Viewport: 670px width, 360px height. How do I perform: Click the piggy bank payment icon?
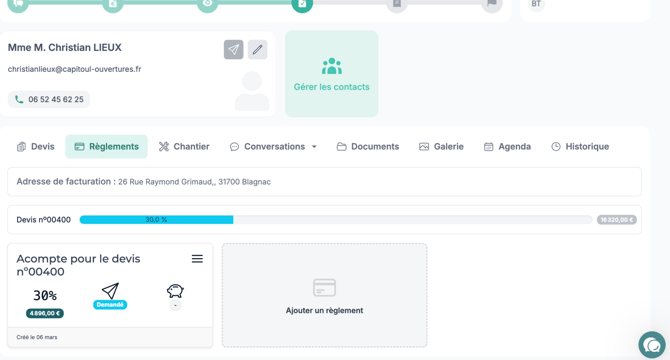coord(175,291)
